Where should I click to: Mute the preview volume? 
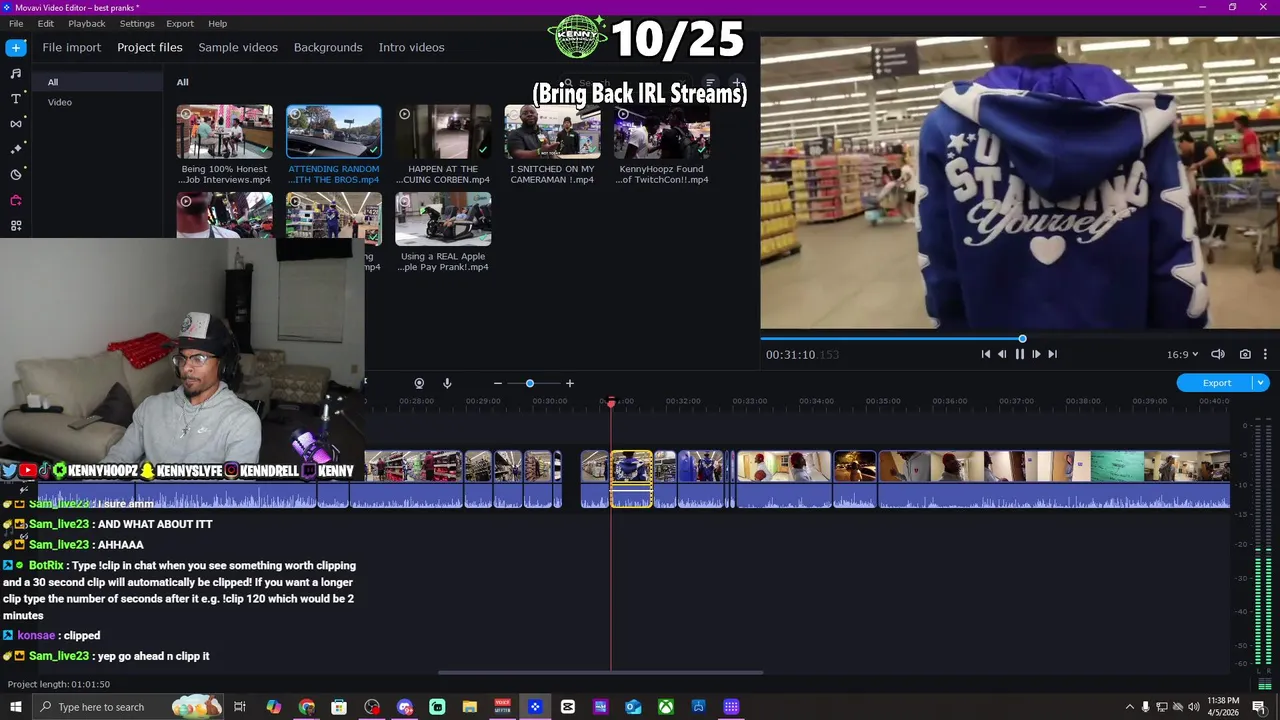coord(1218,354)
